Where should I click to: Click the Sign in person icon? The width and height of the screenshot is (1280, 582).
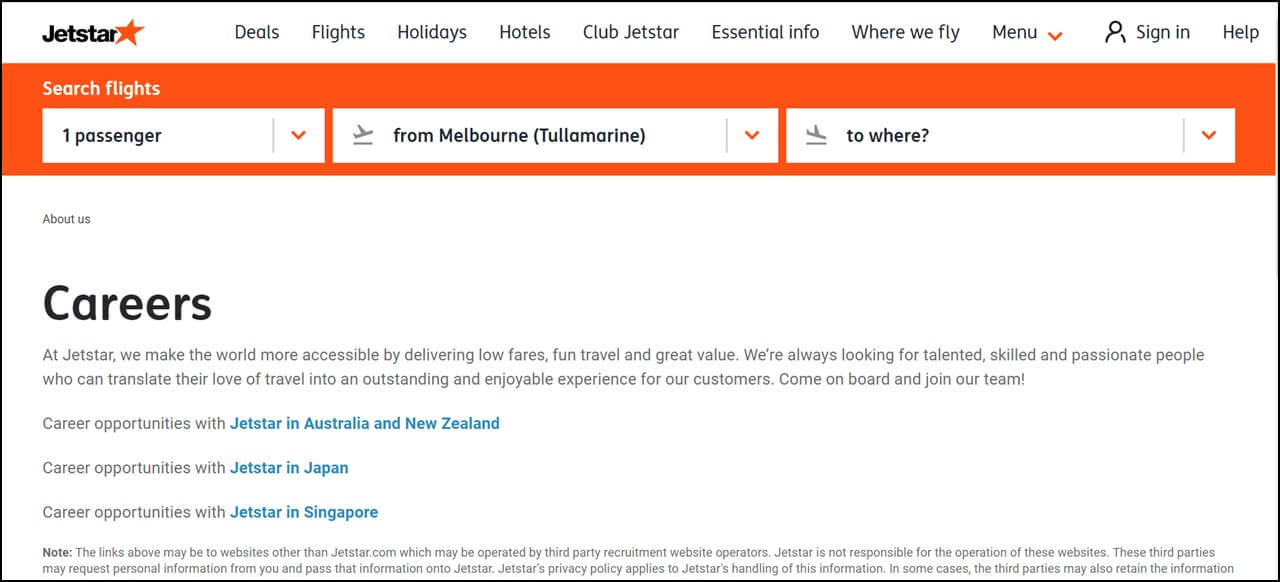(1115, 32)
